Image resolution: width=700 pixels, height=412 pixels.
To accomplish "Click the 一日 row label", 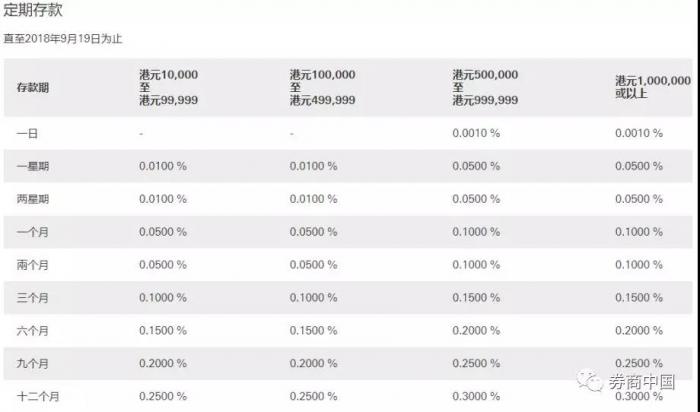I will point(27,133).
